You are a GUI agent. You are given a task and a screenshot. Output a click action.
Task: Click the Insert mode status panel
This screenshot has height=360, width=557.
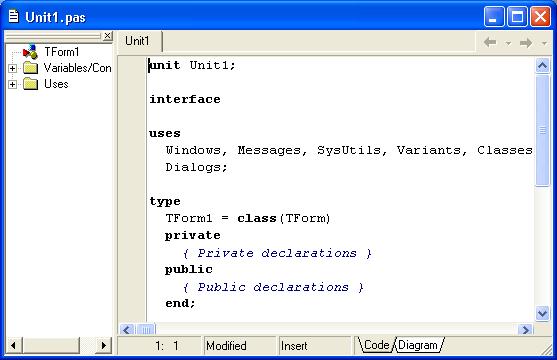314,346
